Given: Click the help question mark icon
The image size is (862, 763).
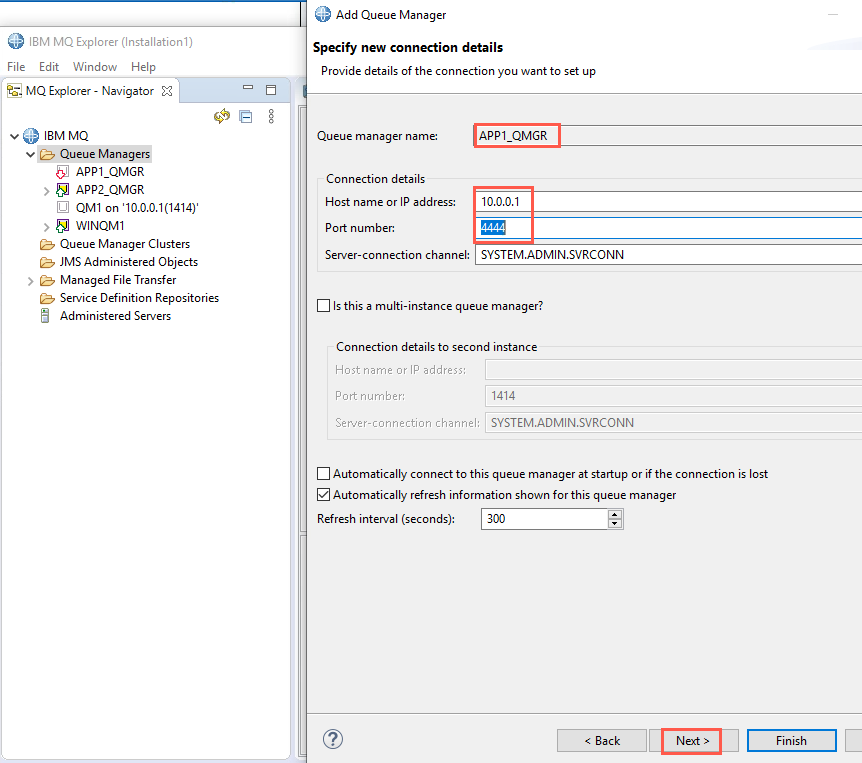Looking at the screenshot, I should point(333,739).
